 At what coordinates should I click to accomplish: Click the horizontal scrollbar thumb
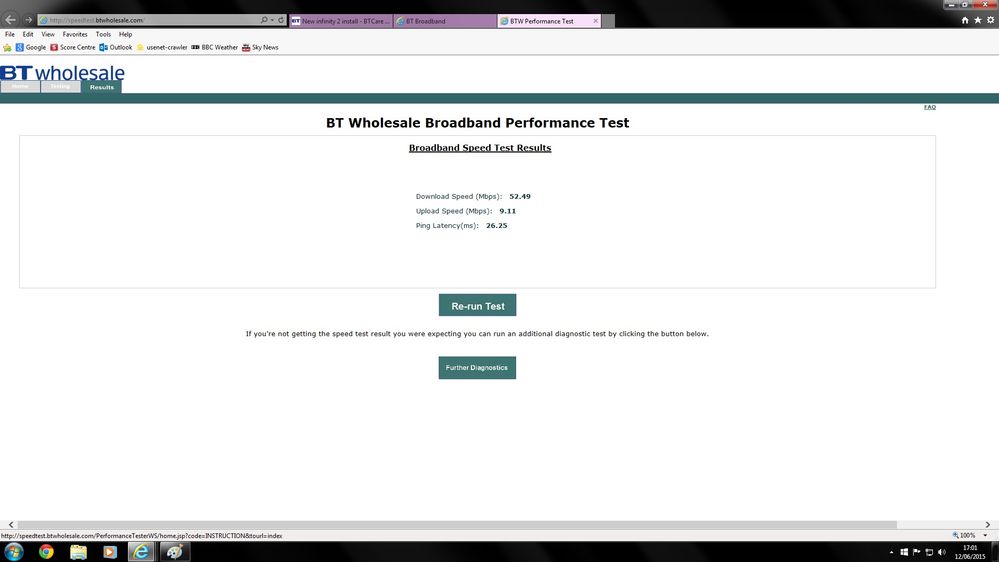(x=456, y=524)
